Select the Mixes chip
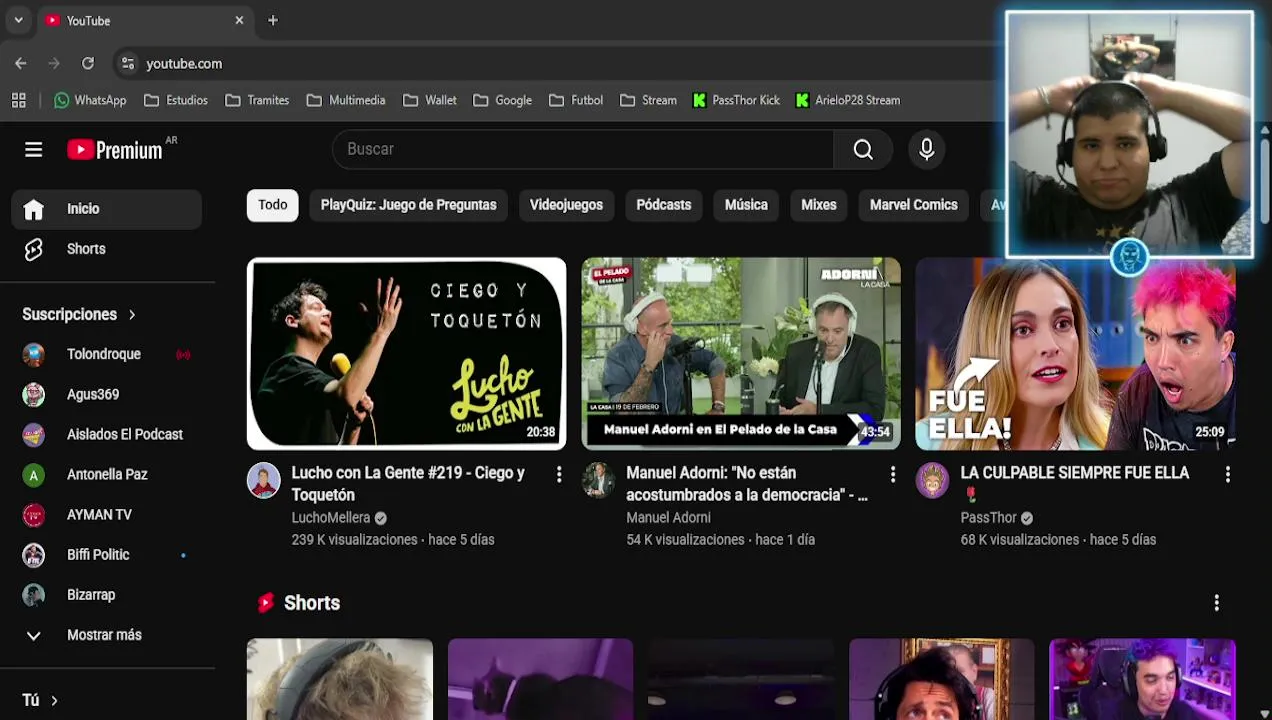This screenshot has height=720, width=1272. coord(819,205)
